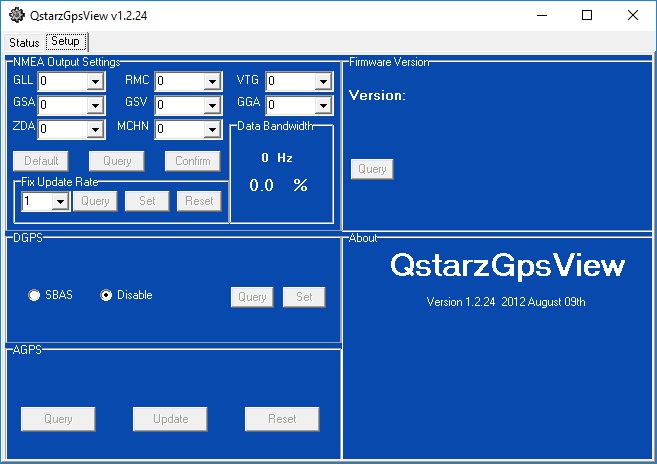This screenshot has width=657, height=464.
Task: Click the 0 Hz bandwidth reading
Action: 277,158
